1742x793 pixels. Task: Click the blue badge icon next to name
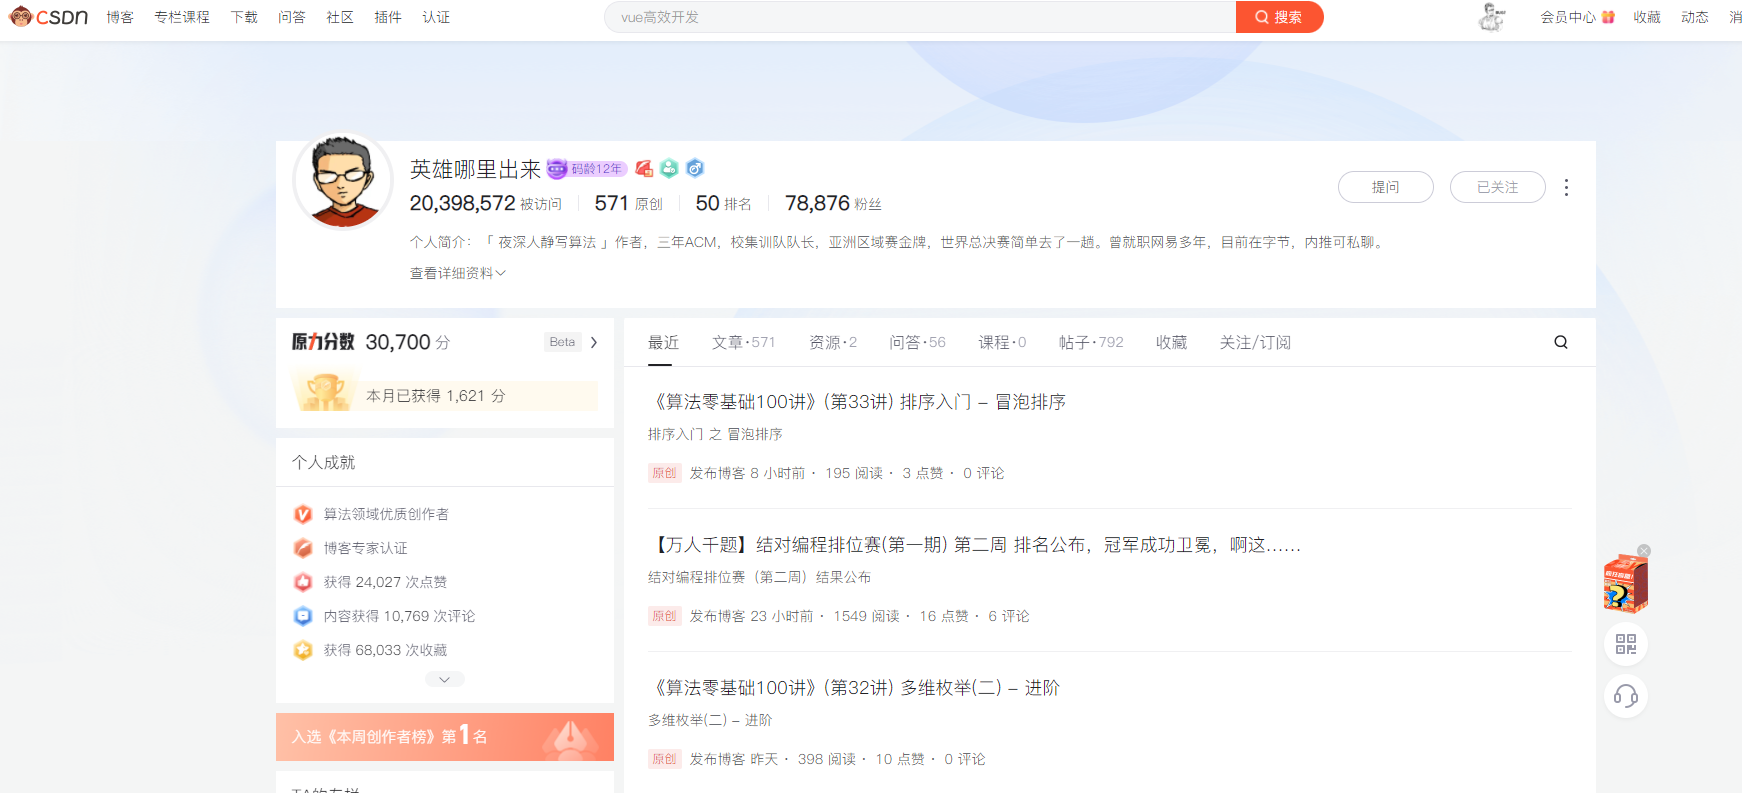click(x=695, y=168)
